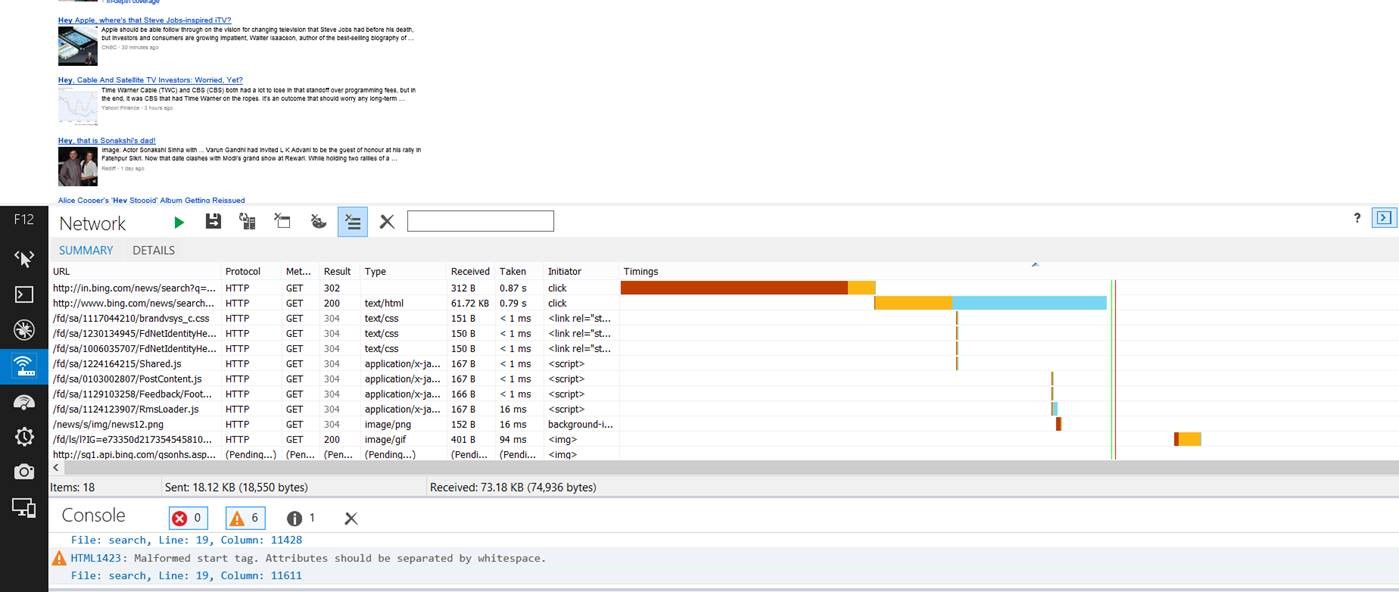Click the 61.72 KB received value

pyautogui.click(x=470, y=303)
